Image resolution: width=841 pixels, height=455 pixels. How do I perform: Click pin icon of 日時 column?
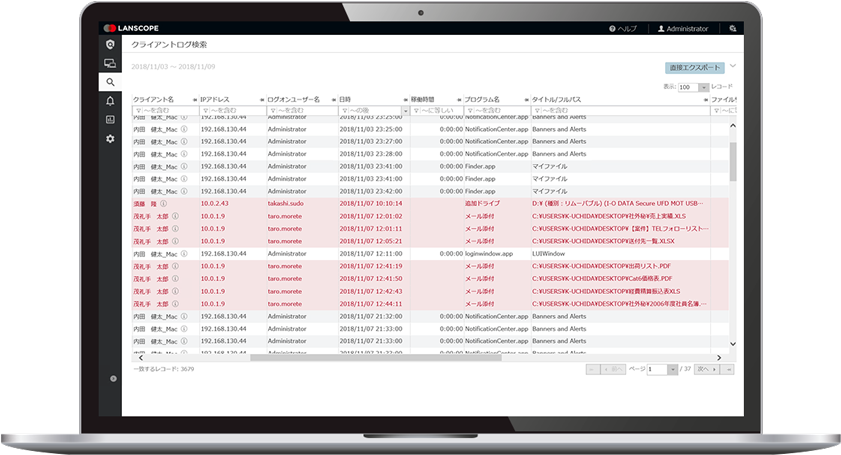[406, 100]
